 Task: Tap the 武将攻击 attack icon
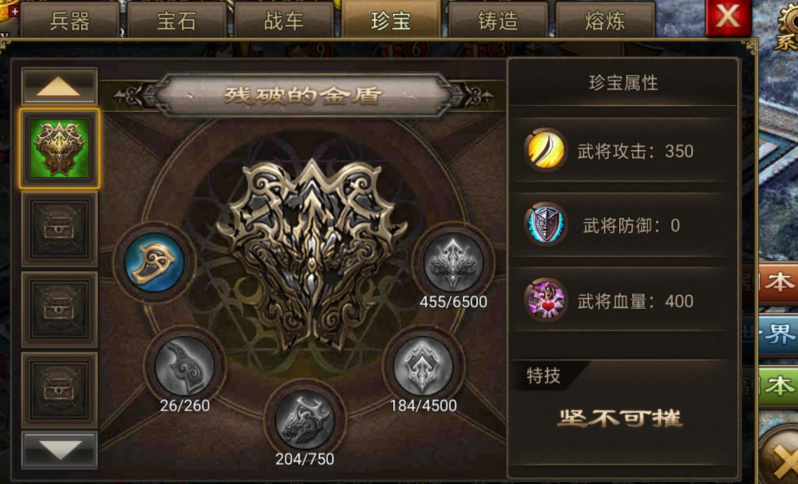(546, 150)
